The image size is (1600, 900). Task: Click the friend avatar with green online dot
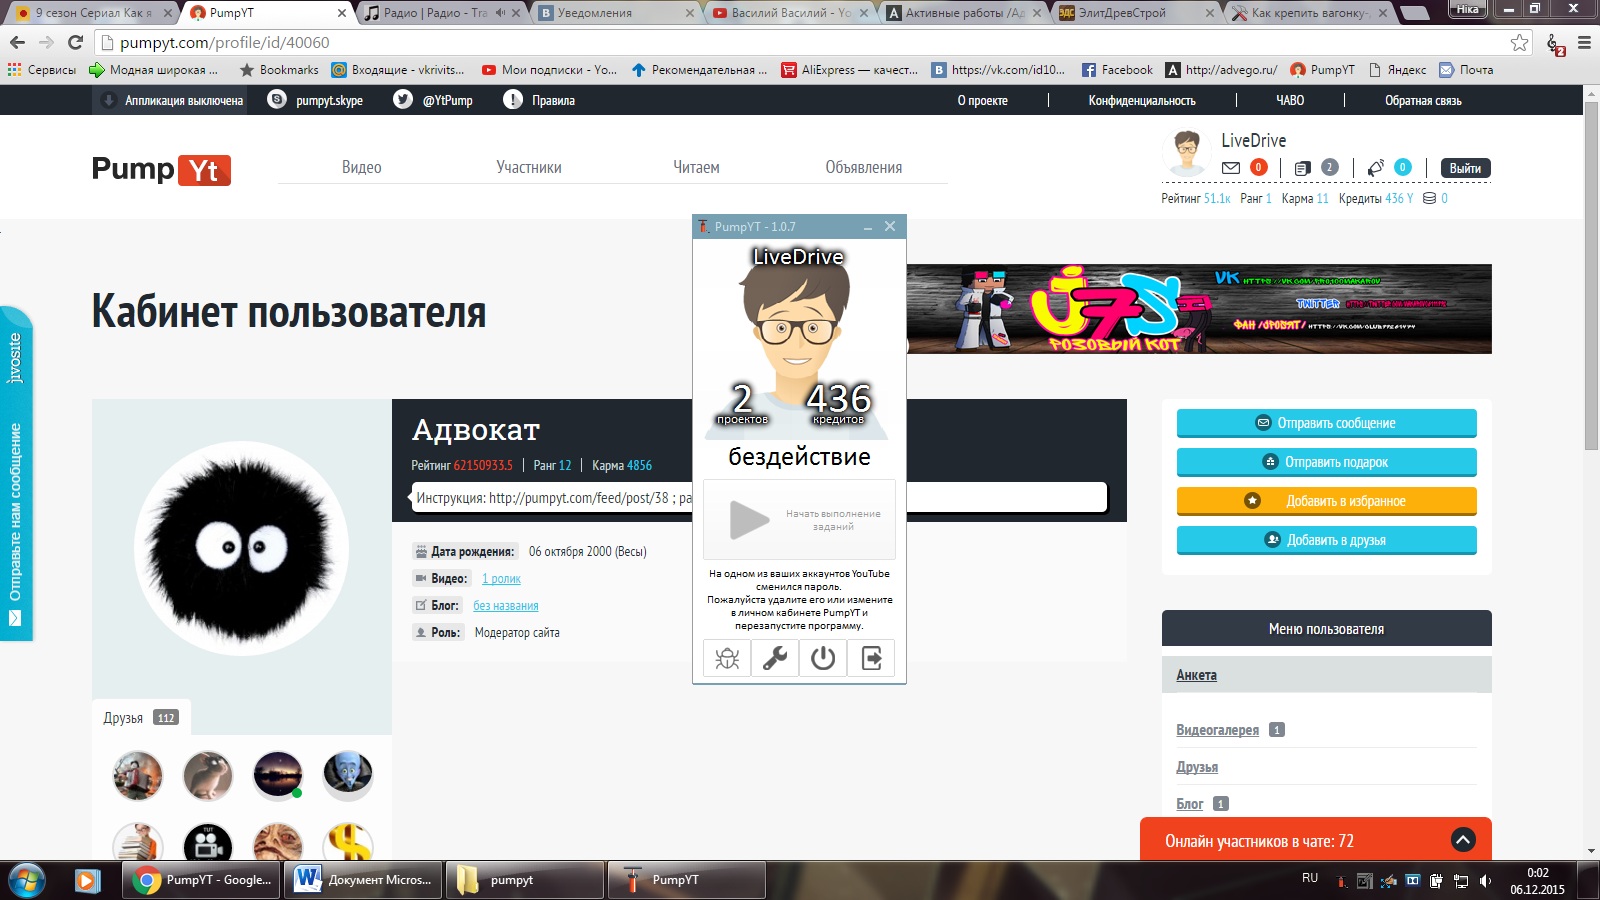pyautogui.click(x=278, y=775)
